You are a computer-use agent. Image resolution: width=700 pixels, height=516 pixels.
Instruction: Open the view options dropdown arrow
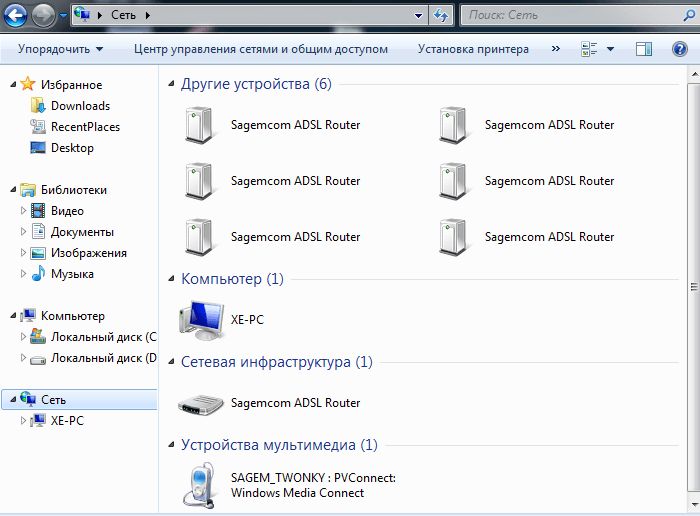point(611,49)
